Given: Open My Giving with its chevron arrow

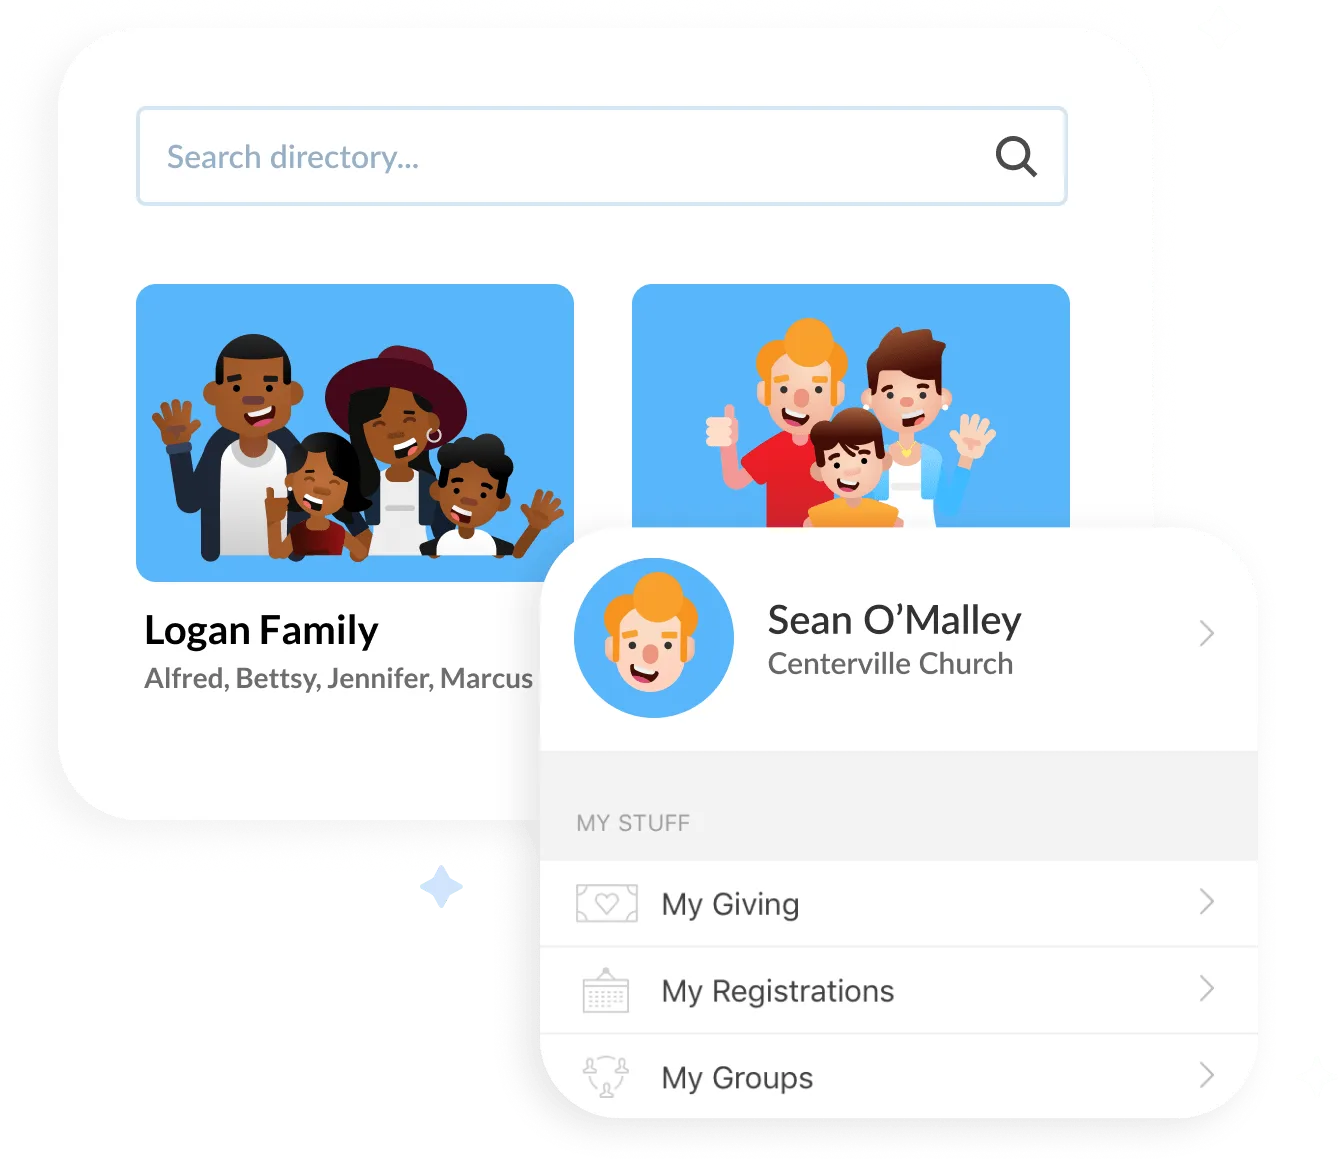Looking at the screenshot, I should pyautogui.click(x=1207, y=902).
